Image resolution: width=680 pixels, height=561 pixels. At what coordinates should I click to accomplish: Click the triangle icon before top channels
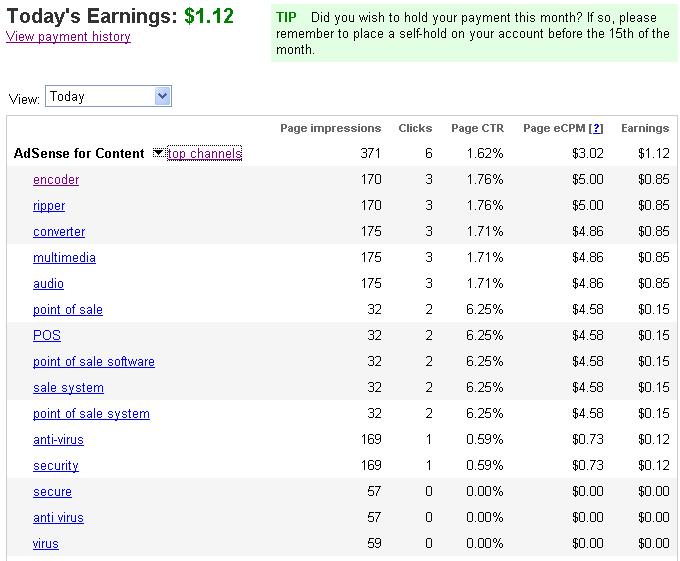tap(158, 153)
